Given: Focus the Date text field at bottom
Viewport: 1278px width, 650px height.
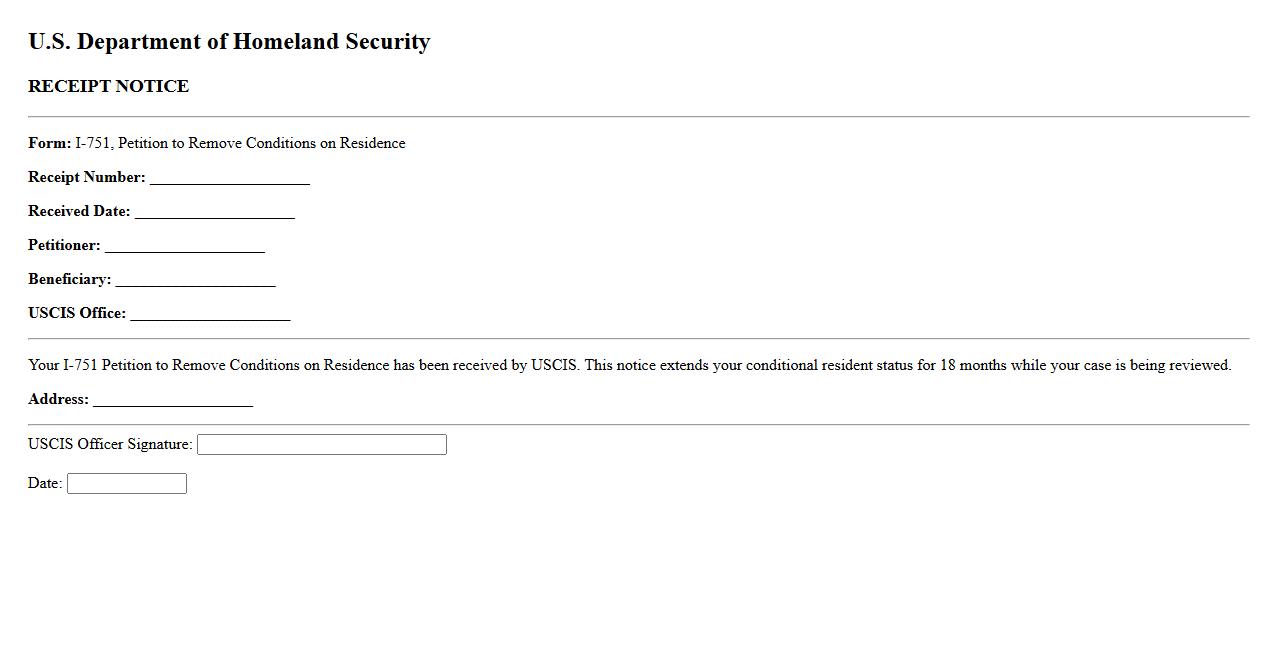Looking at the screenshot, I should point(126,484).
